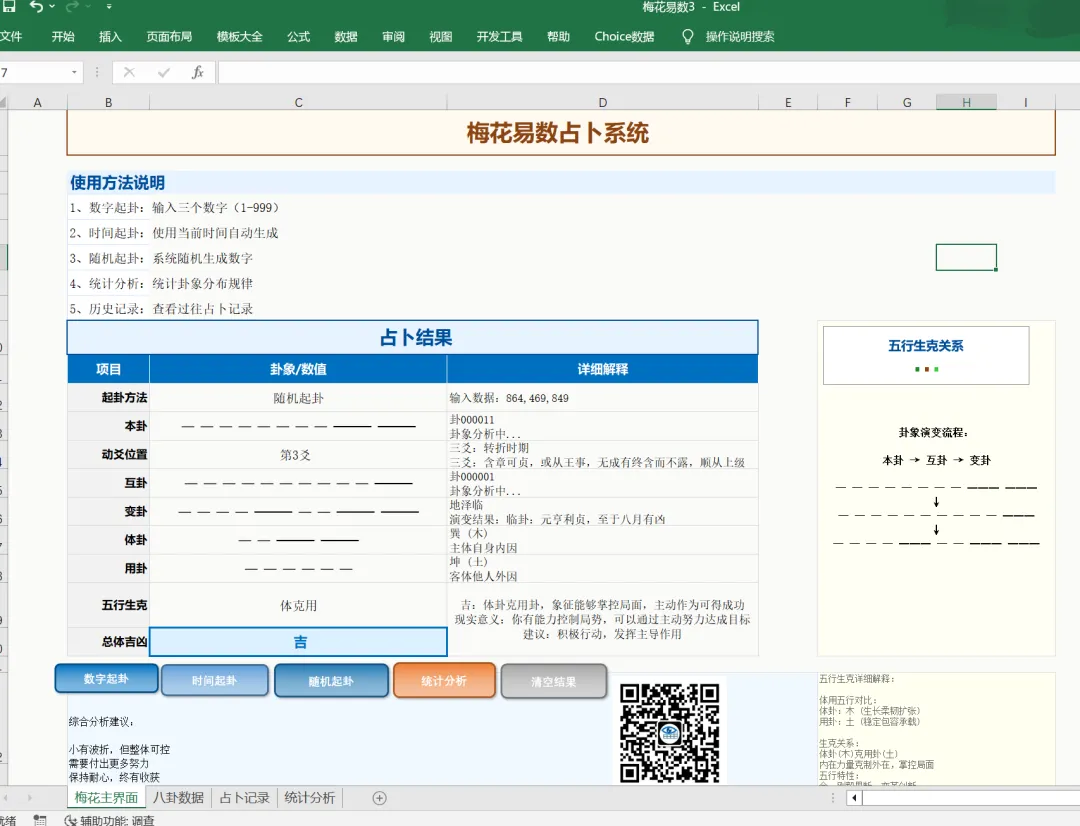Click the orange 统计分析 button

click(x=444, y=681)
